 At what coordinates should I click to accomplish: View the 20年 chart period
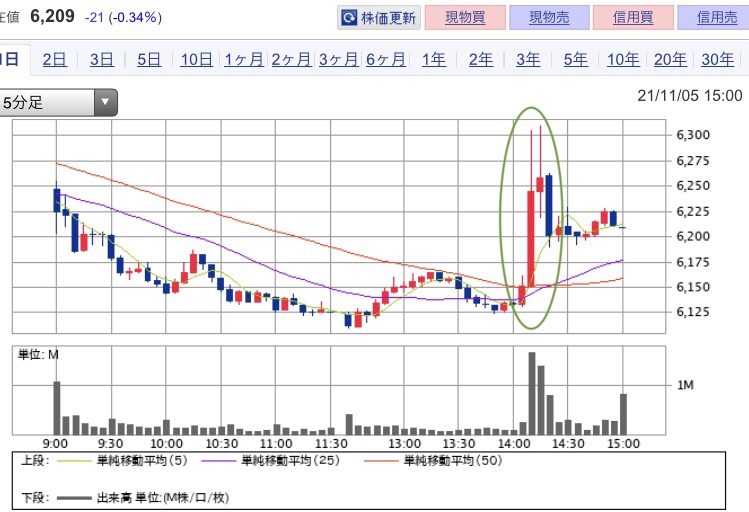[670, 60]
